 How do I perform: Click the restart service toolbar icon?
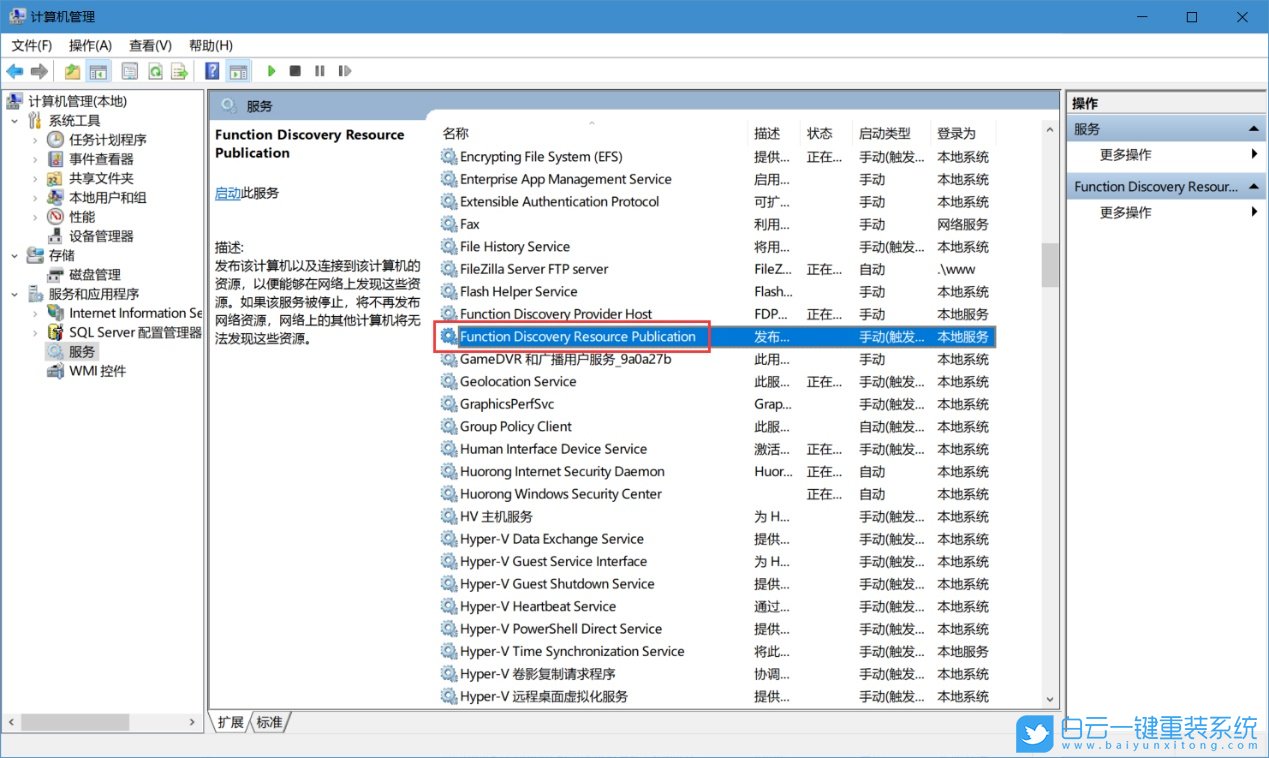tap(343, 70)
